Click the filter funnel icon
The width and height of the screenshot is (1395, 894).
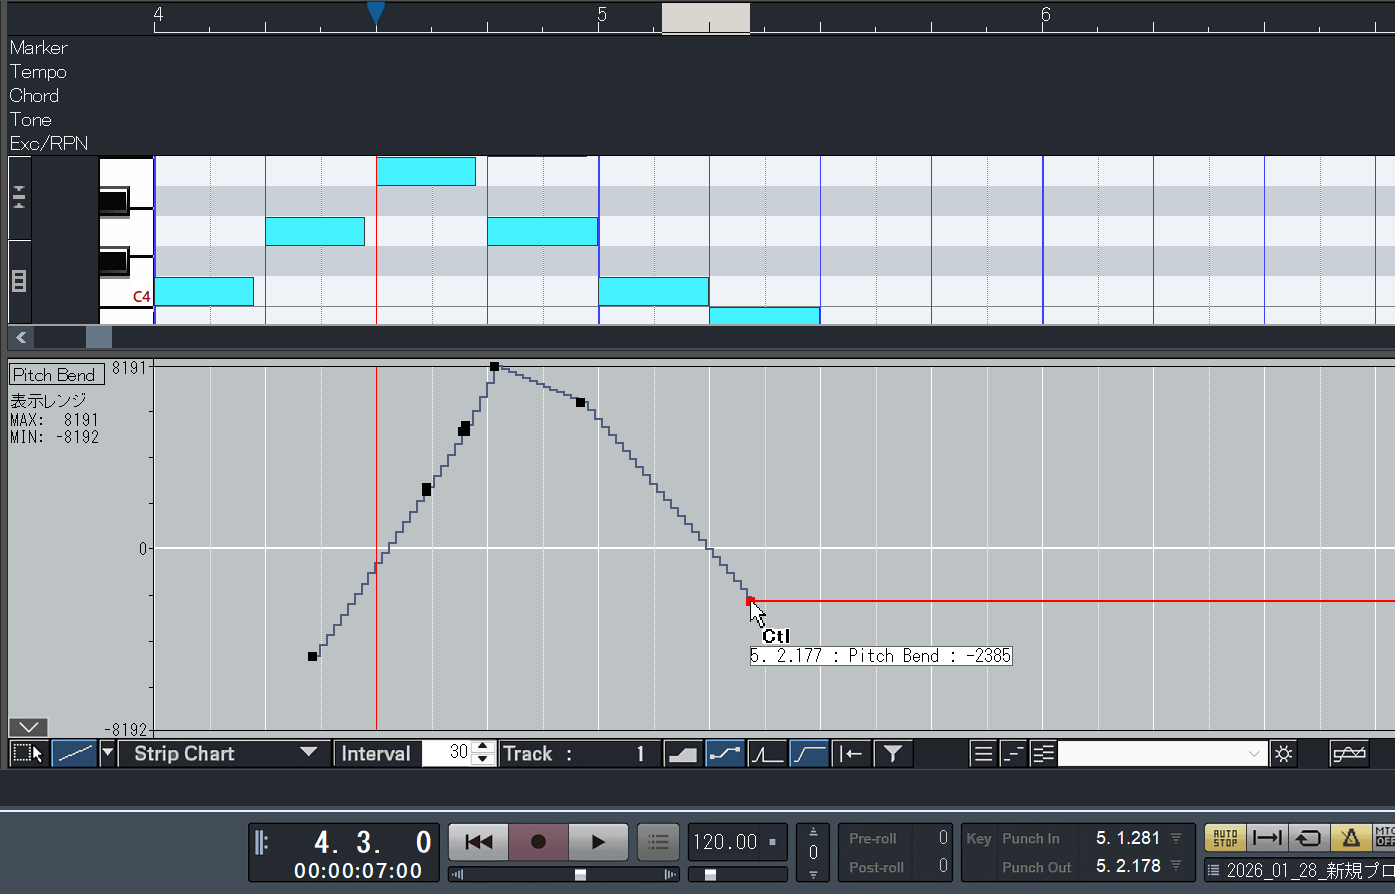[893, 754]
